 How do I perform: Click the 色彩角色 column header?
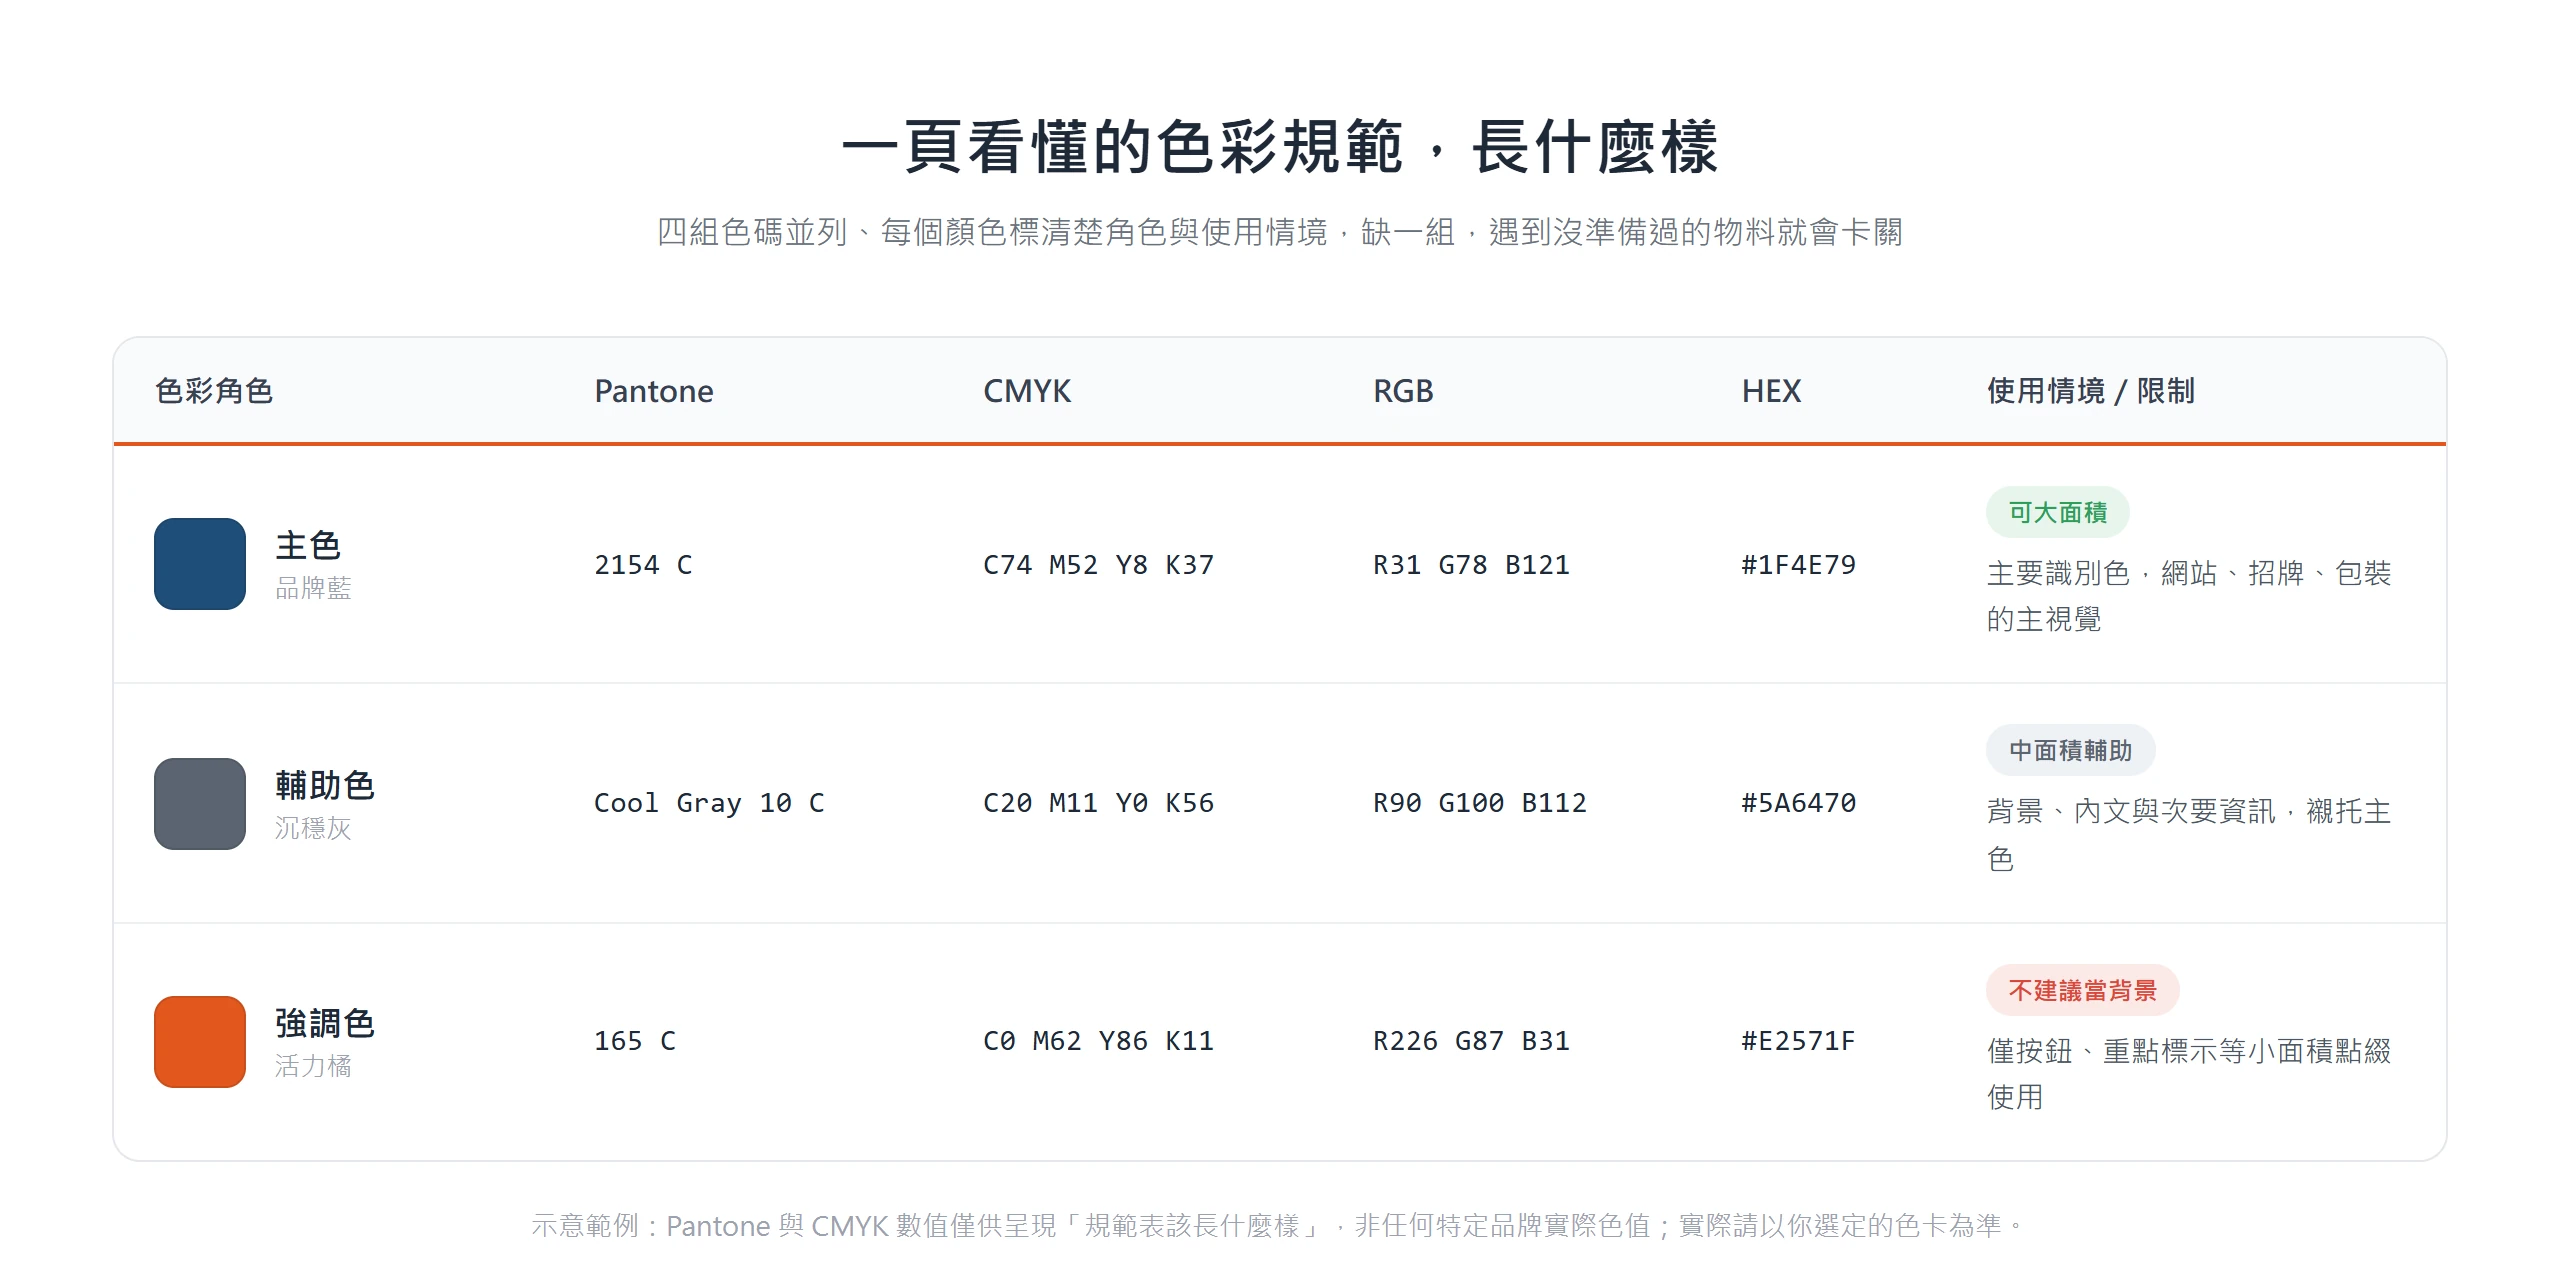pos(214,391)
